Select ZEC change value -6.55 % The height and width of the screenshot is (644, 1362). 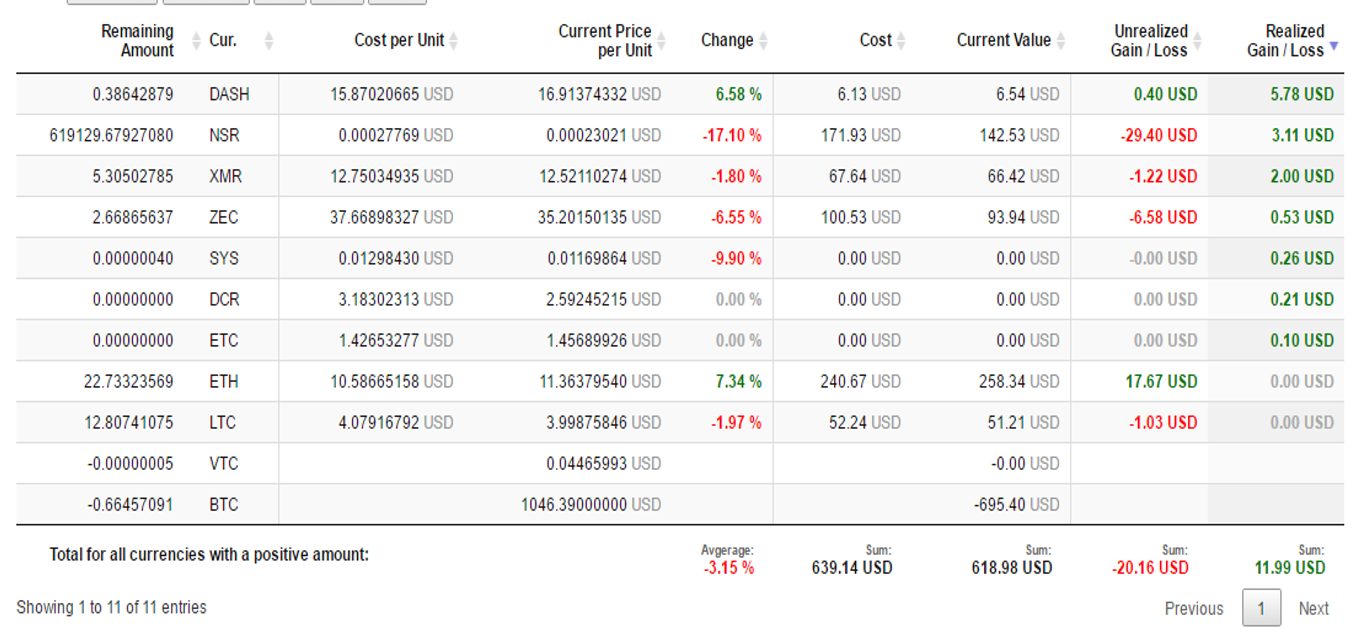[736, 217]
